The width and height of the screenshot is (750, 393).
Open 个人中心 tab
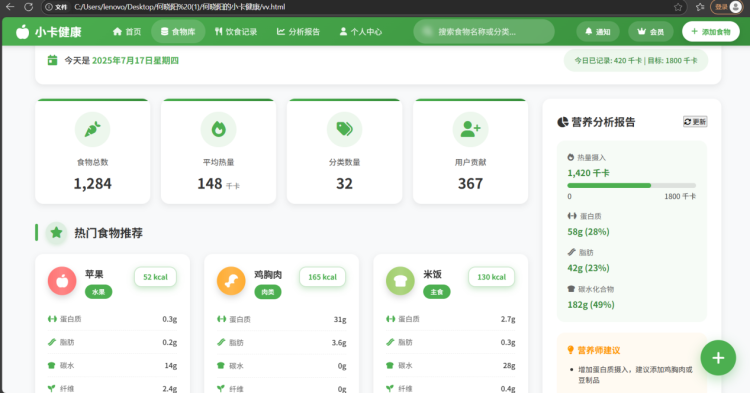click(361, 32)
